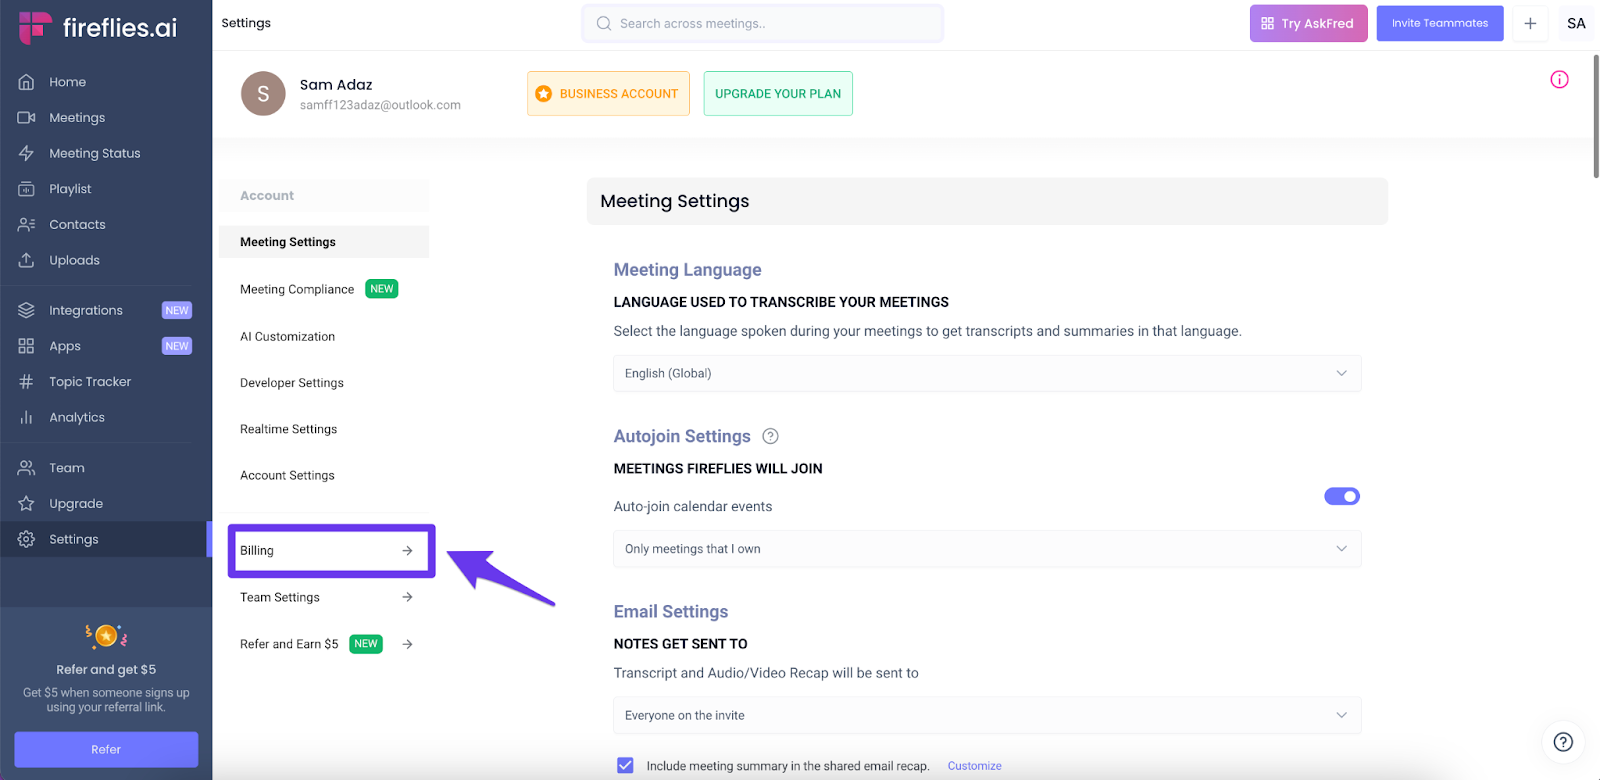The height and width of the screenshot is (780, 1600).
Task: Click the plus icon in top bar
Action: point(1530,24)
